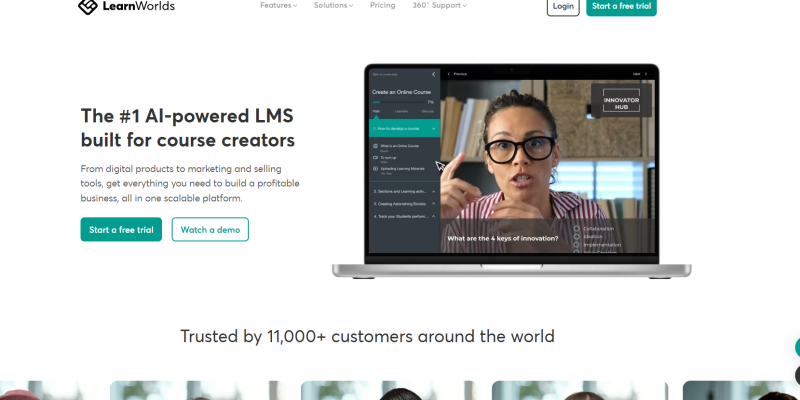Click the Previous arrow in the course player
This screenshot has height=400, width=800.
point(449,74)
